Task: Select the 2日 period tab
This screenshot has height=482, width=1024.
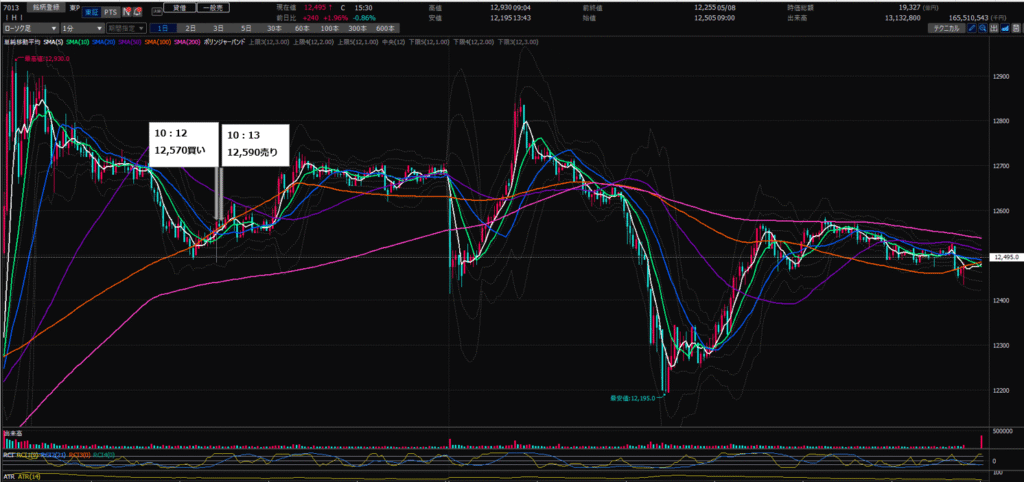Action: point(190,29)
